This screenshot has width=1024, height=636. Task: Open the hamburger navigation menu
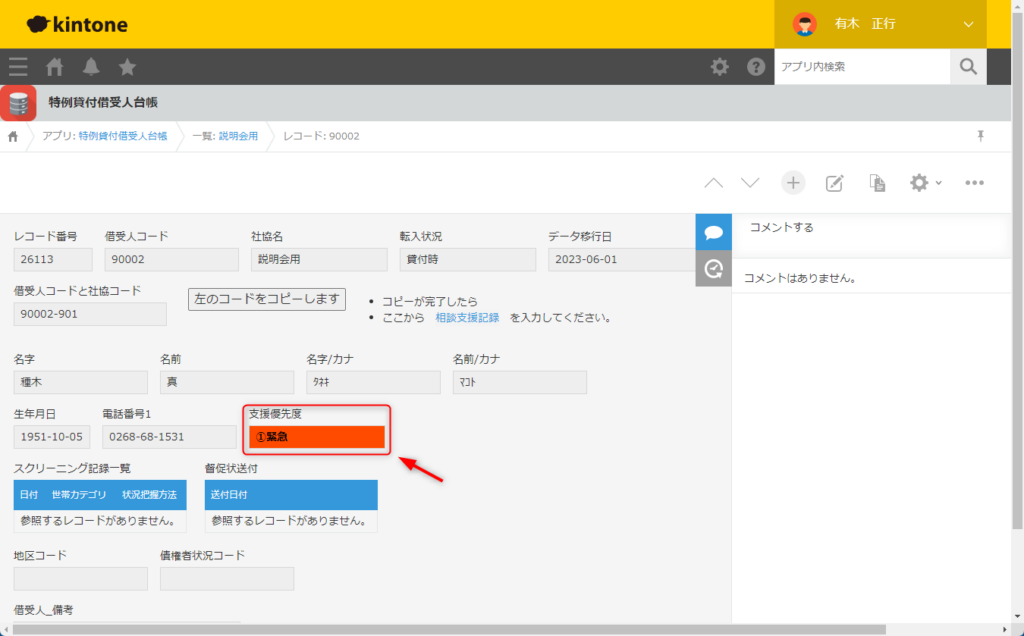18,67
